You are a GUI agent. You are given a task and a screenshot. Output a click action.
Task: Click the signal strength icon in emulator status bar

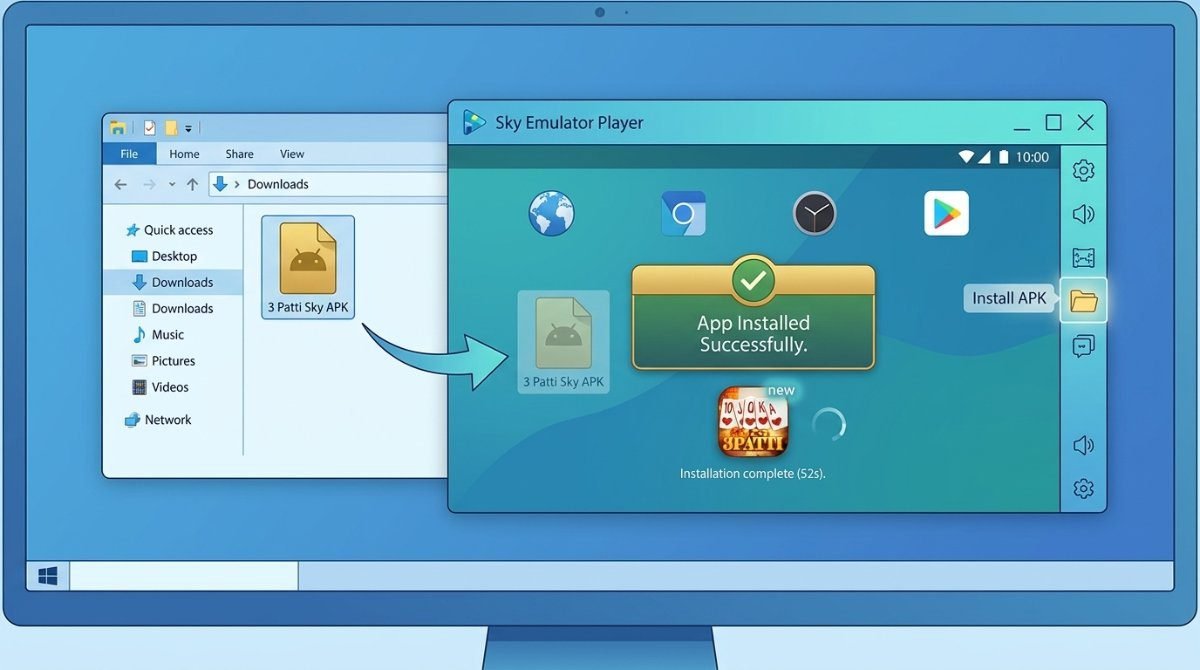(983, 157)
